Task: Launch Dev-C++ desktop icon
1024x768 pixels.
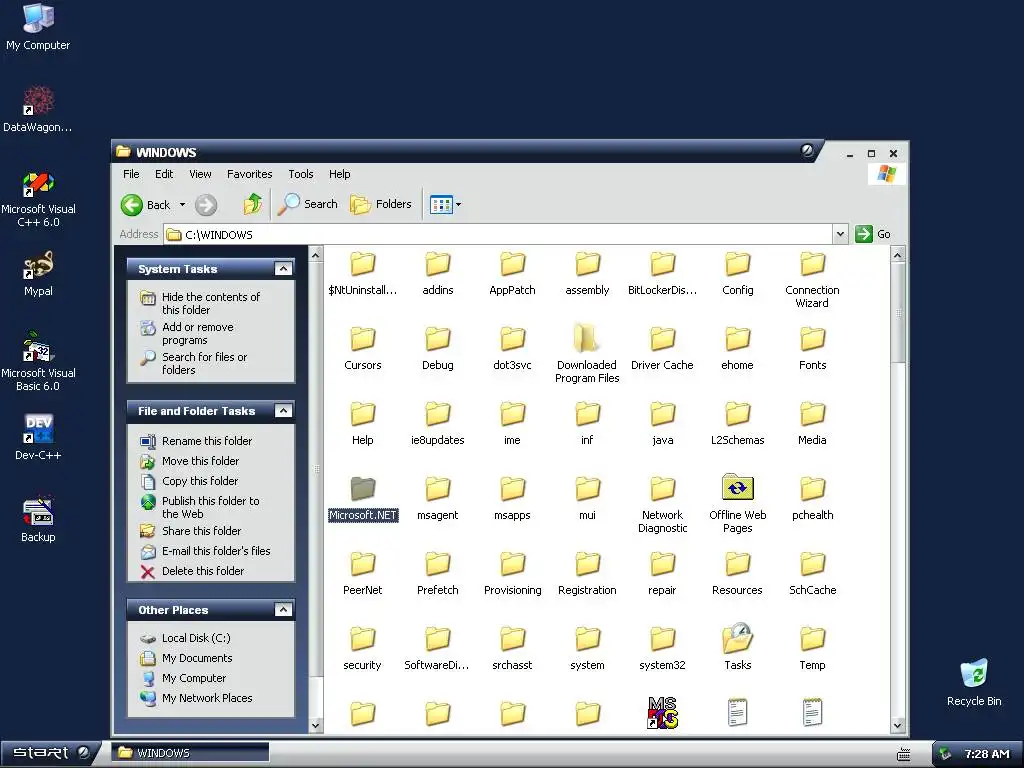Action: 38,437
